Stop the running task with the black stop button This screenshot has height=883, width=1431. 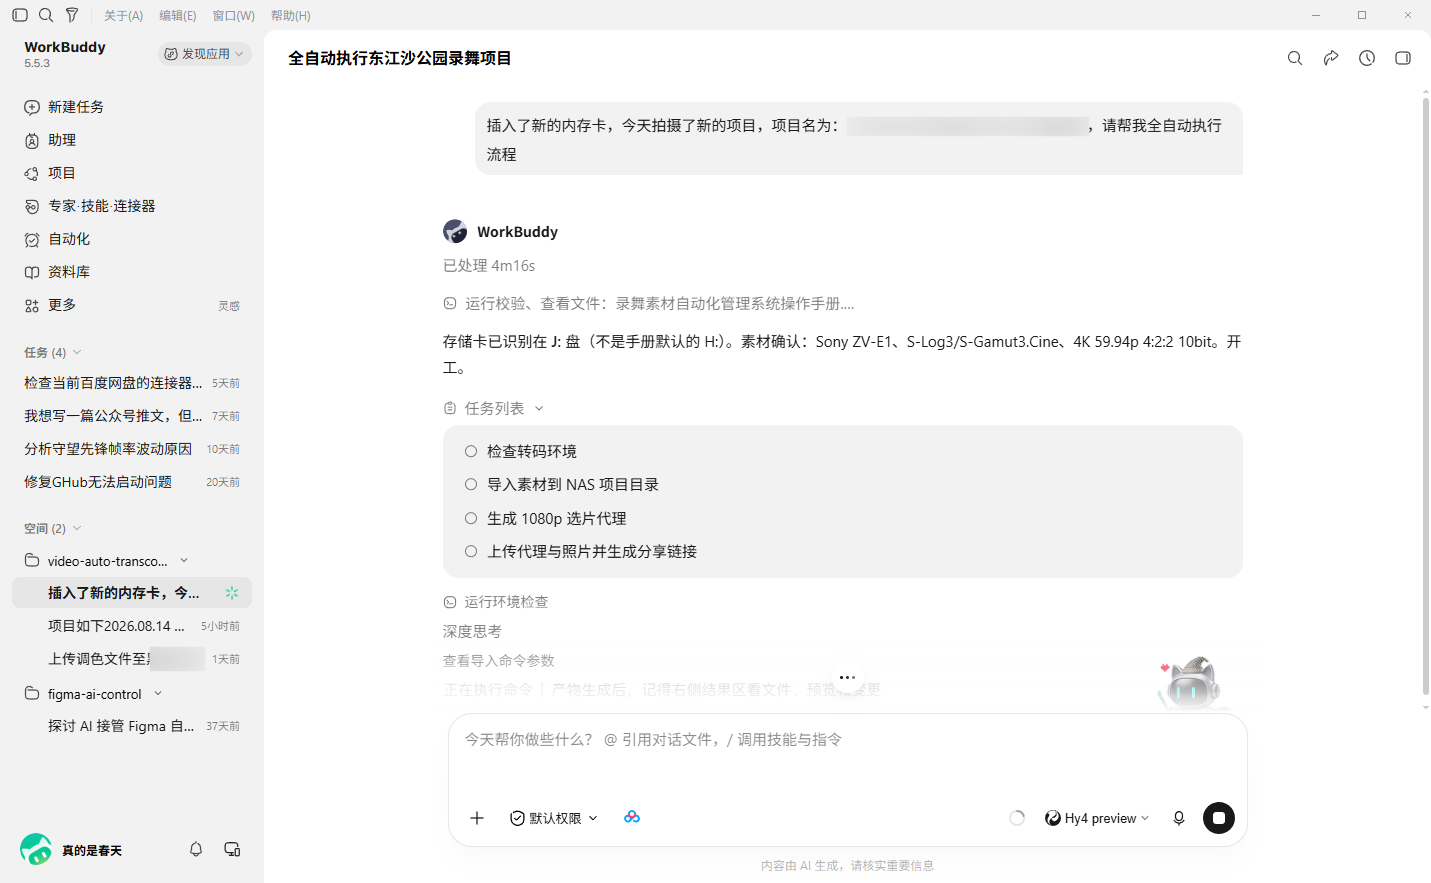coord(1219,818)
